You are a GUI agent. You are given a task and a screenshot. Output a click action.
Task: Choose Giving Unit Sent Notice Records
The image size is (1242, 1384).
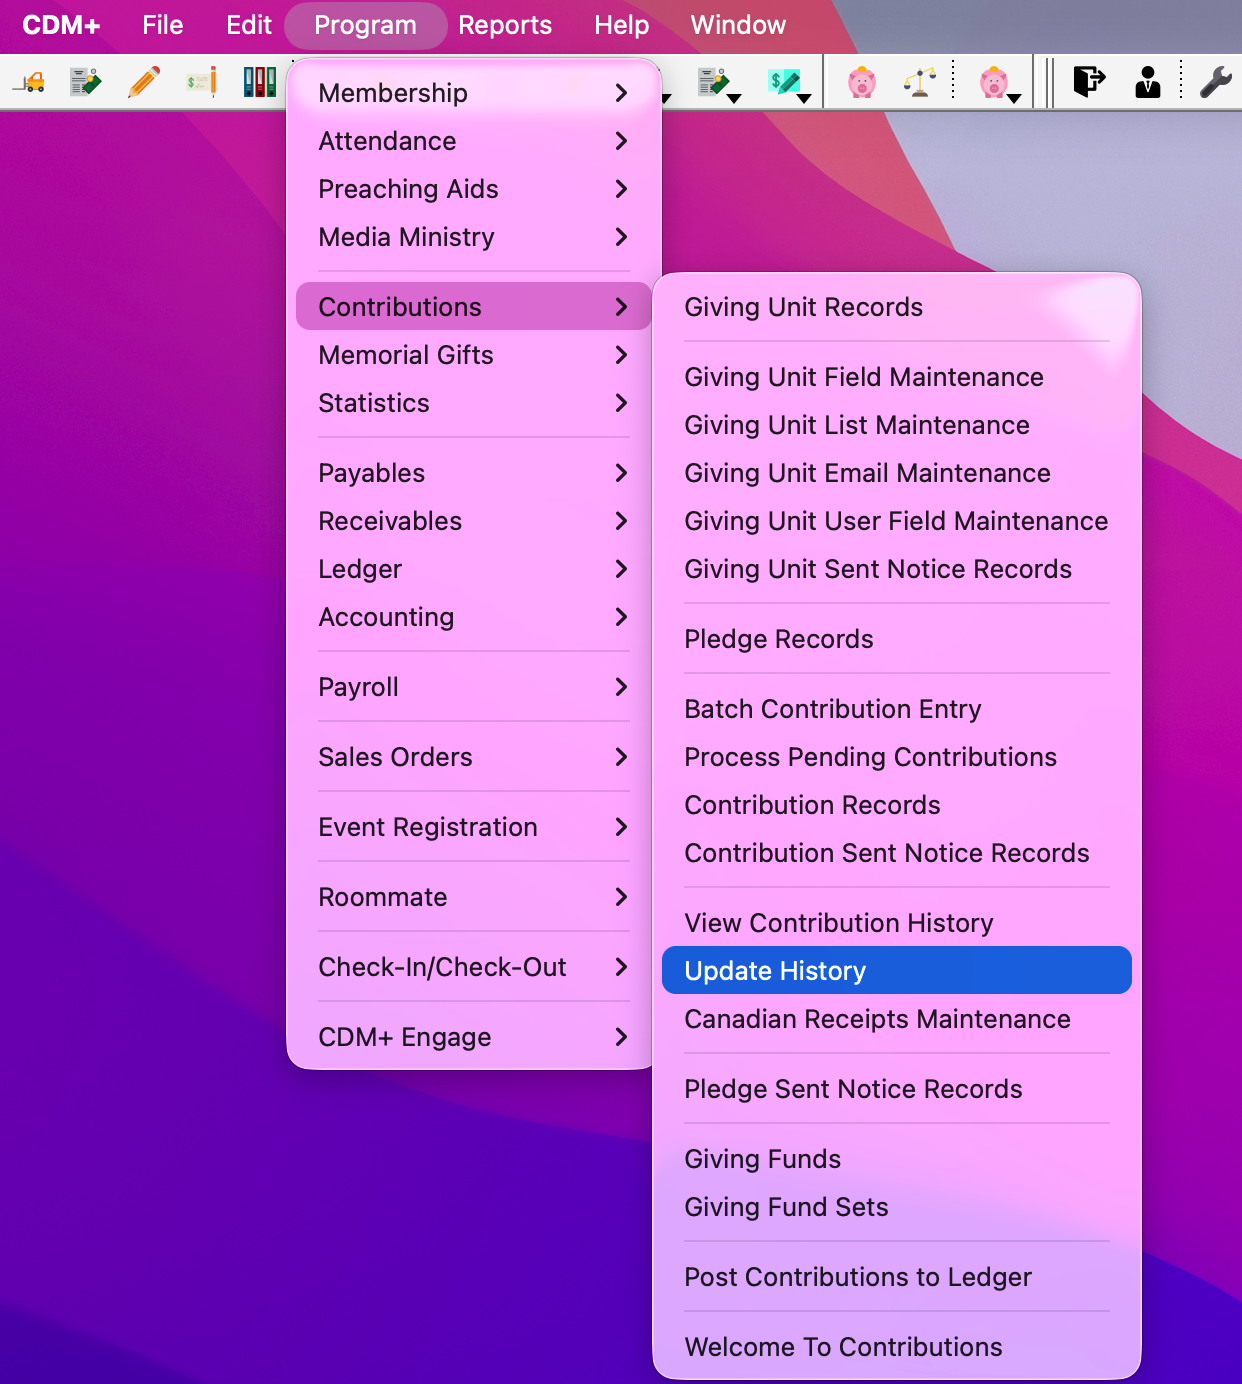(897, 569)
